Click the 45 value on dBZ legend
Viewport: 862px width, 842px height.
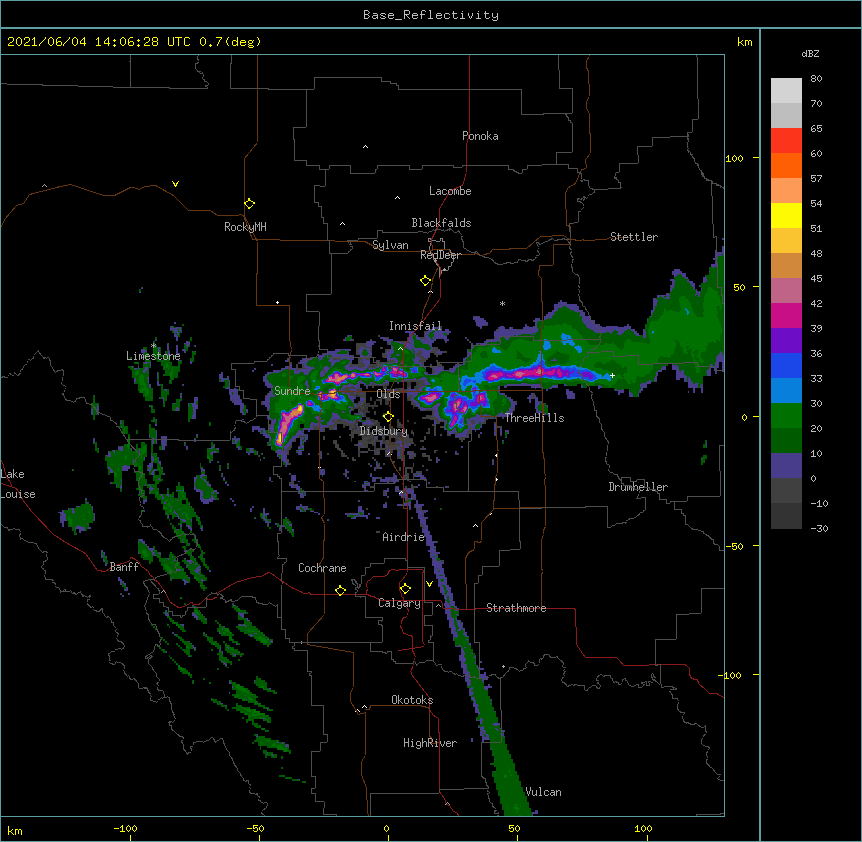click(x=816, y=279)
